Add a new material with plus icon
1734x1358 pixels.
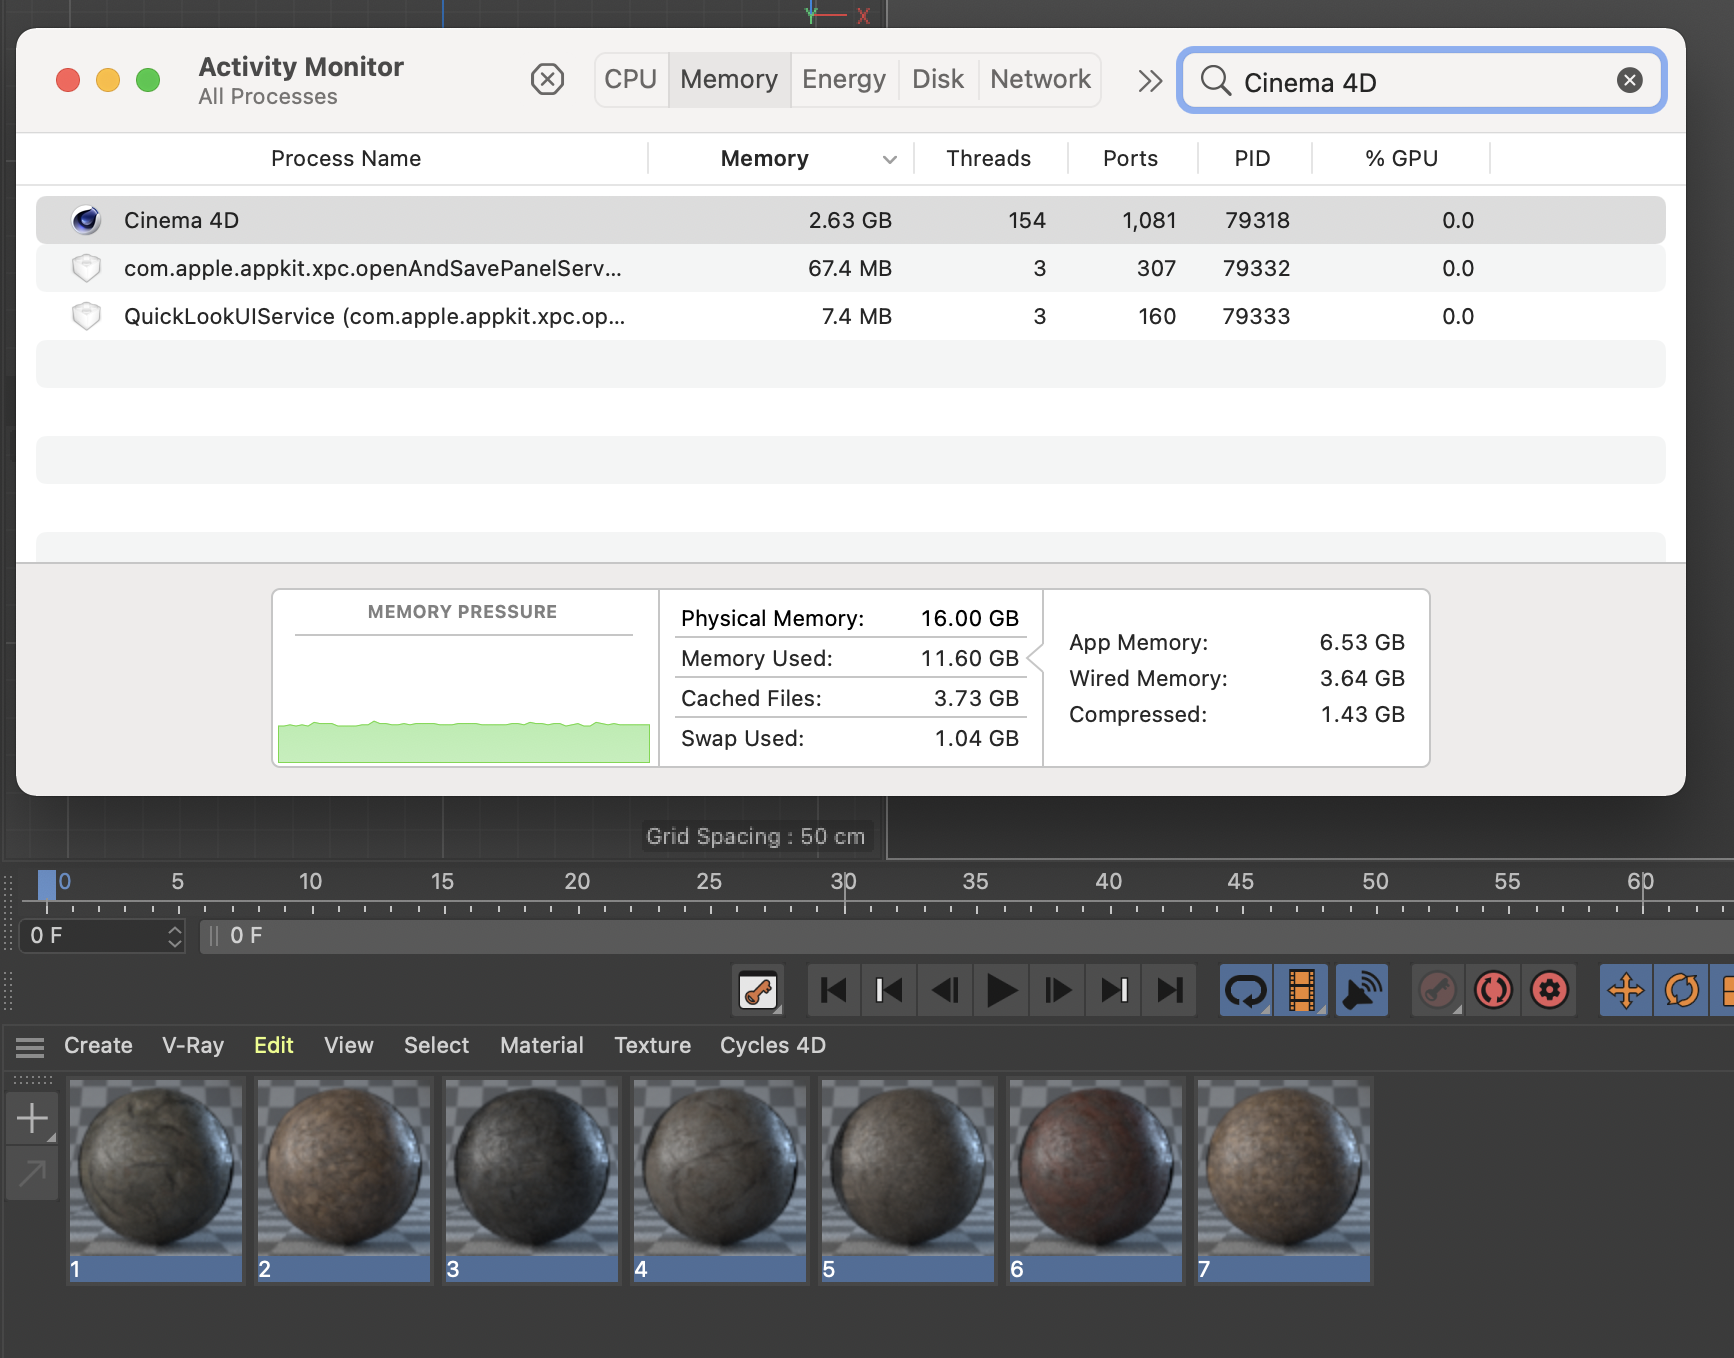click(32, 1118)
